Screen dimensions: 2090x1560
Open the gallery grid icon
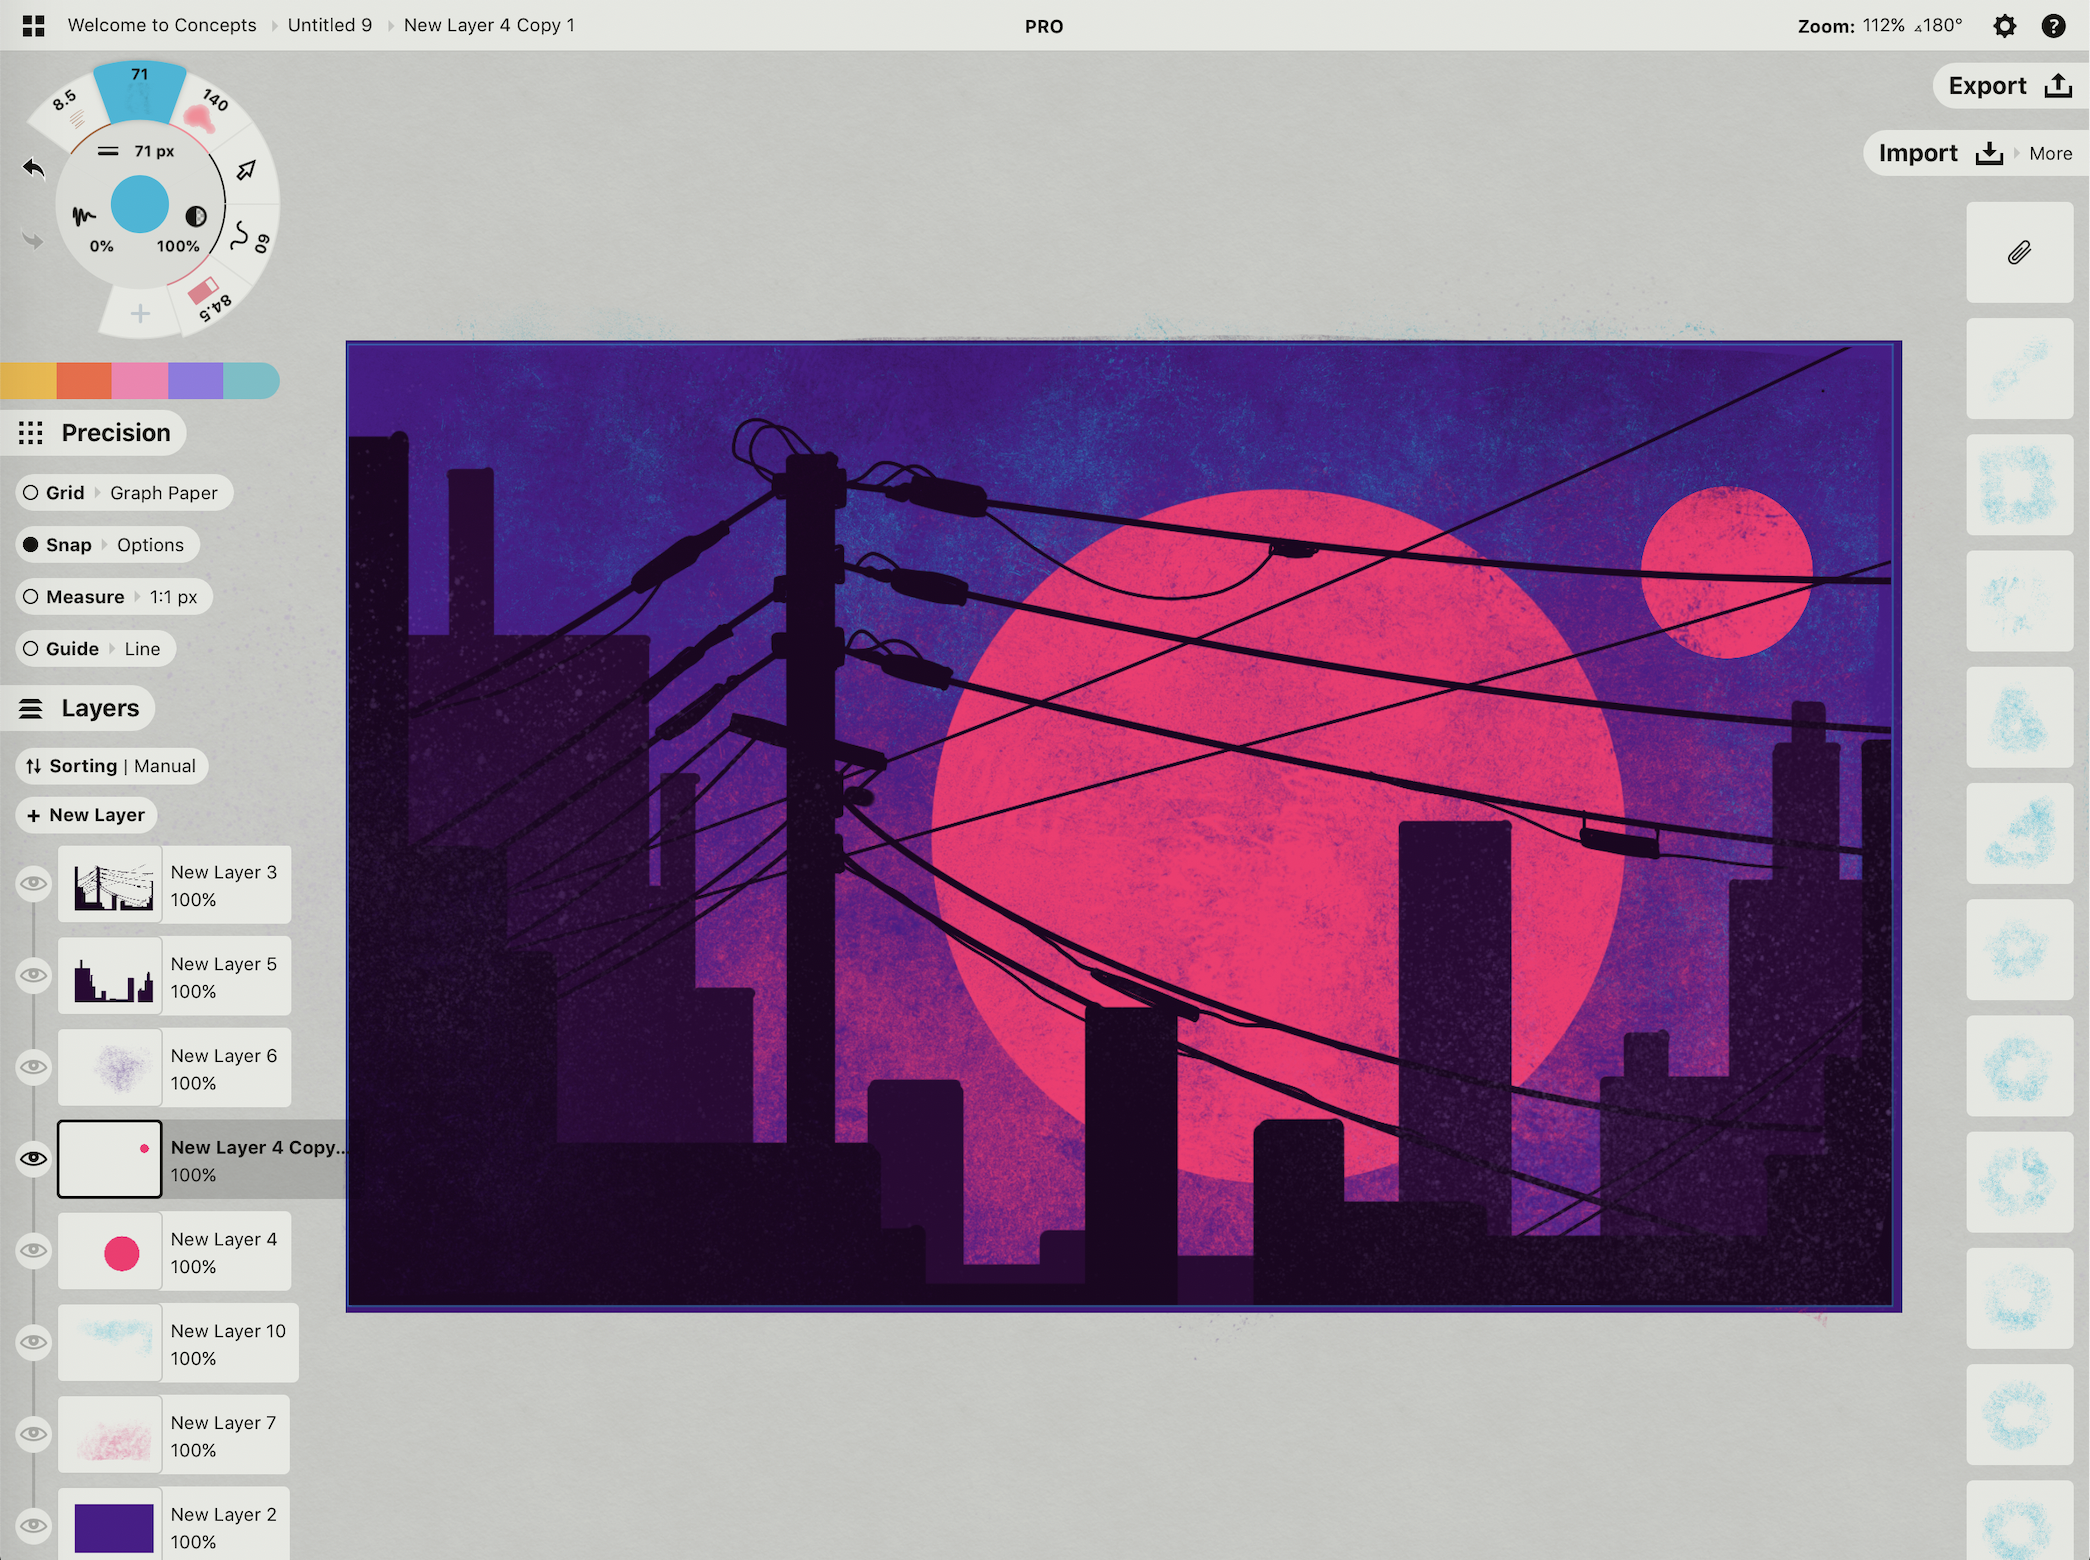[x=33, y=26]
